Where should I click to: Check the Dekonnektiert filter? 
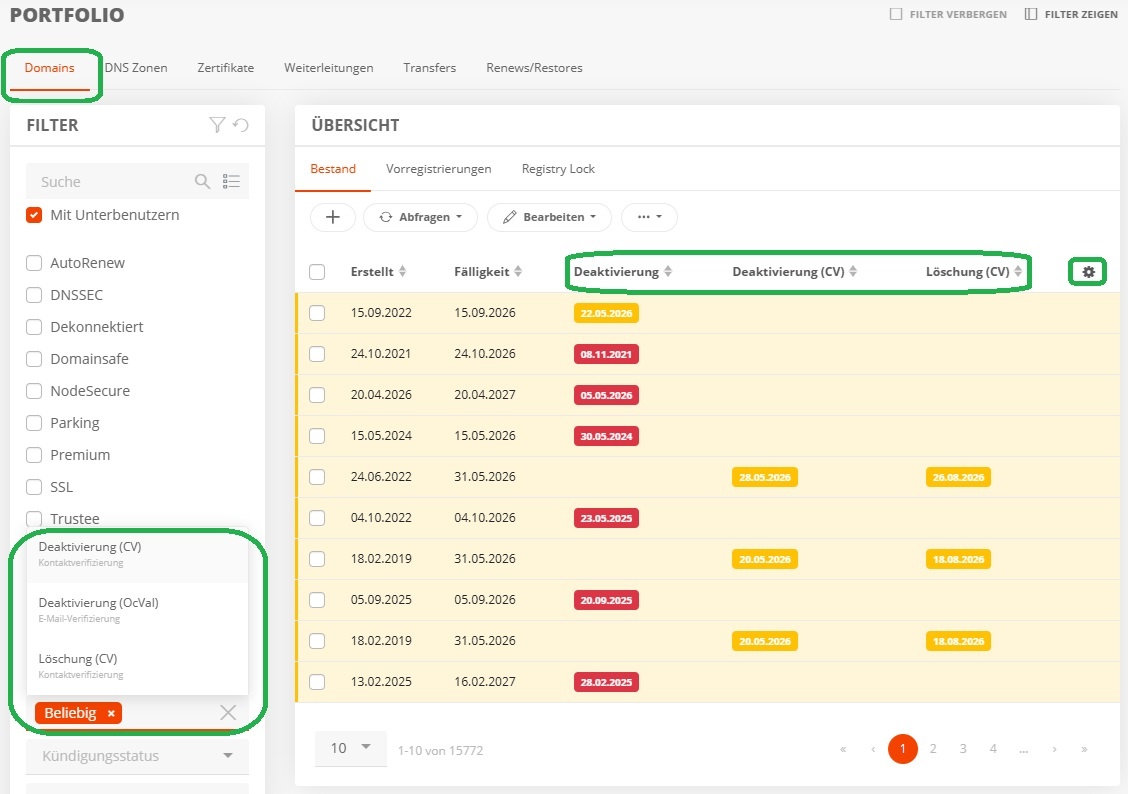34,327
